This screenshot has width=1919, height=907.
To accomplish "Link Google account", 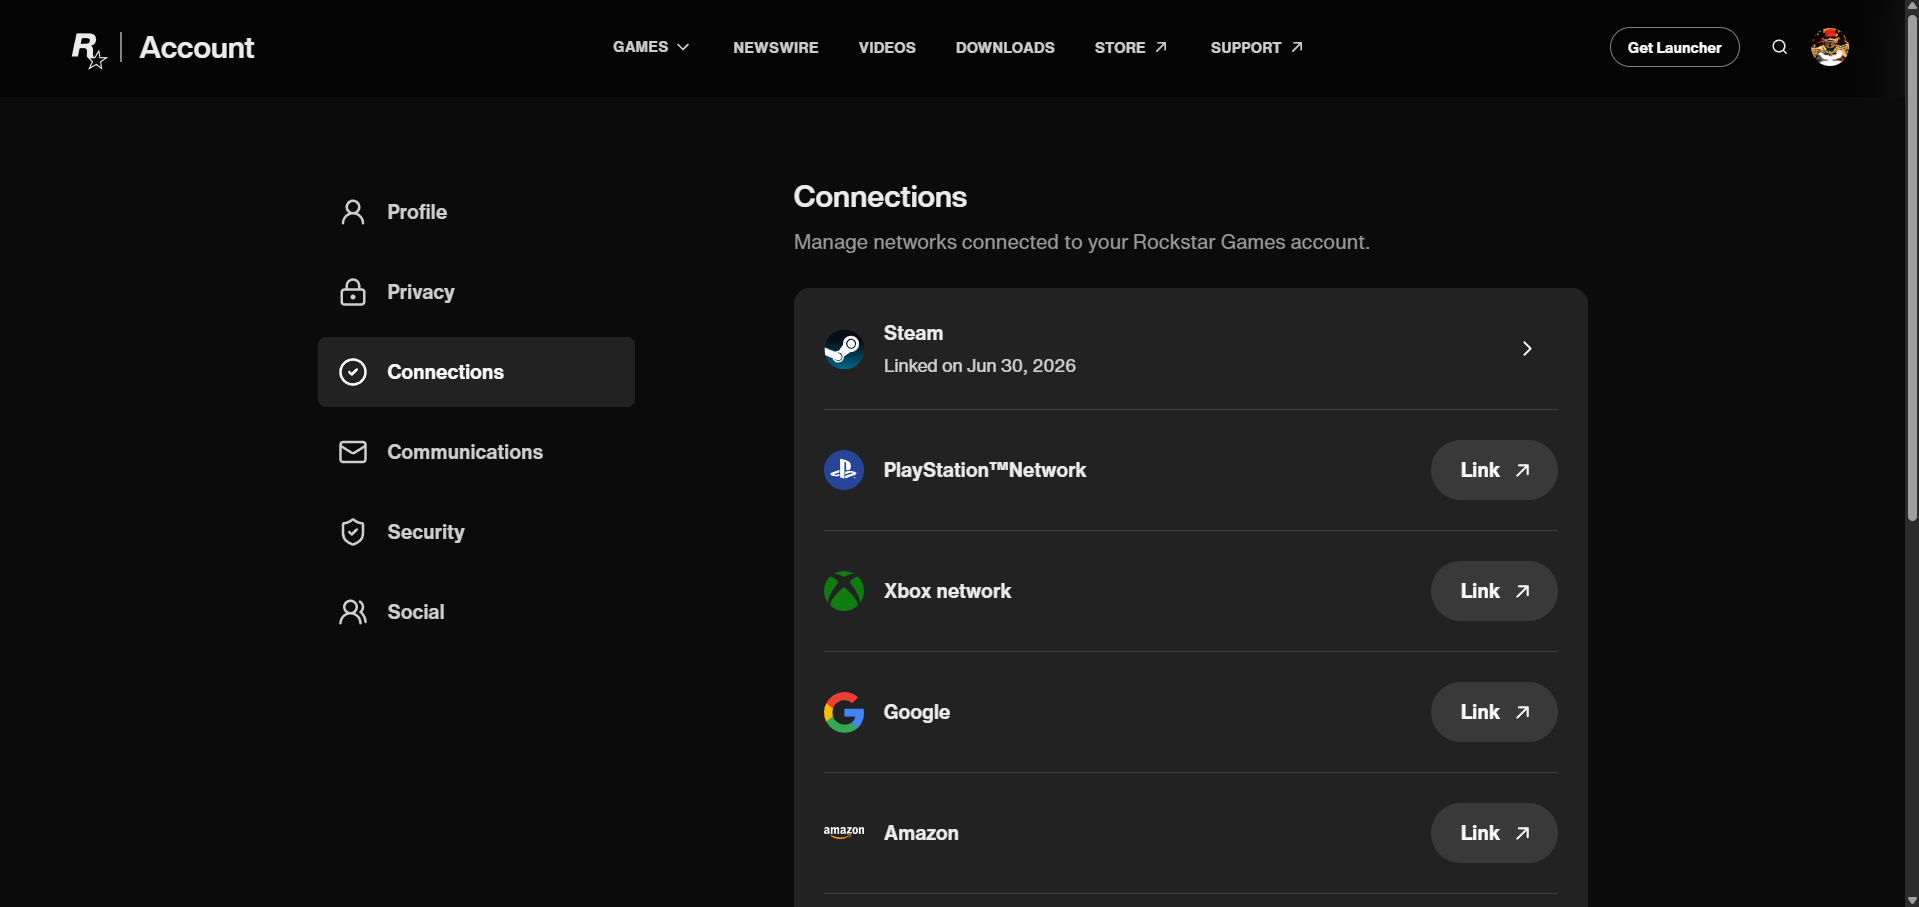I will pos(1494,712).
